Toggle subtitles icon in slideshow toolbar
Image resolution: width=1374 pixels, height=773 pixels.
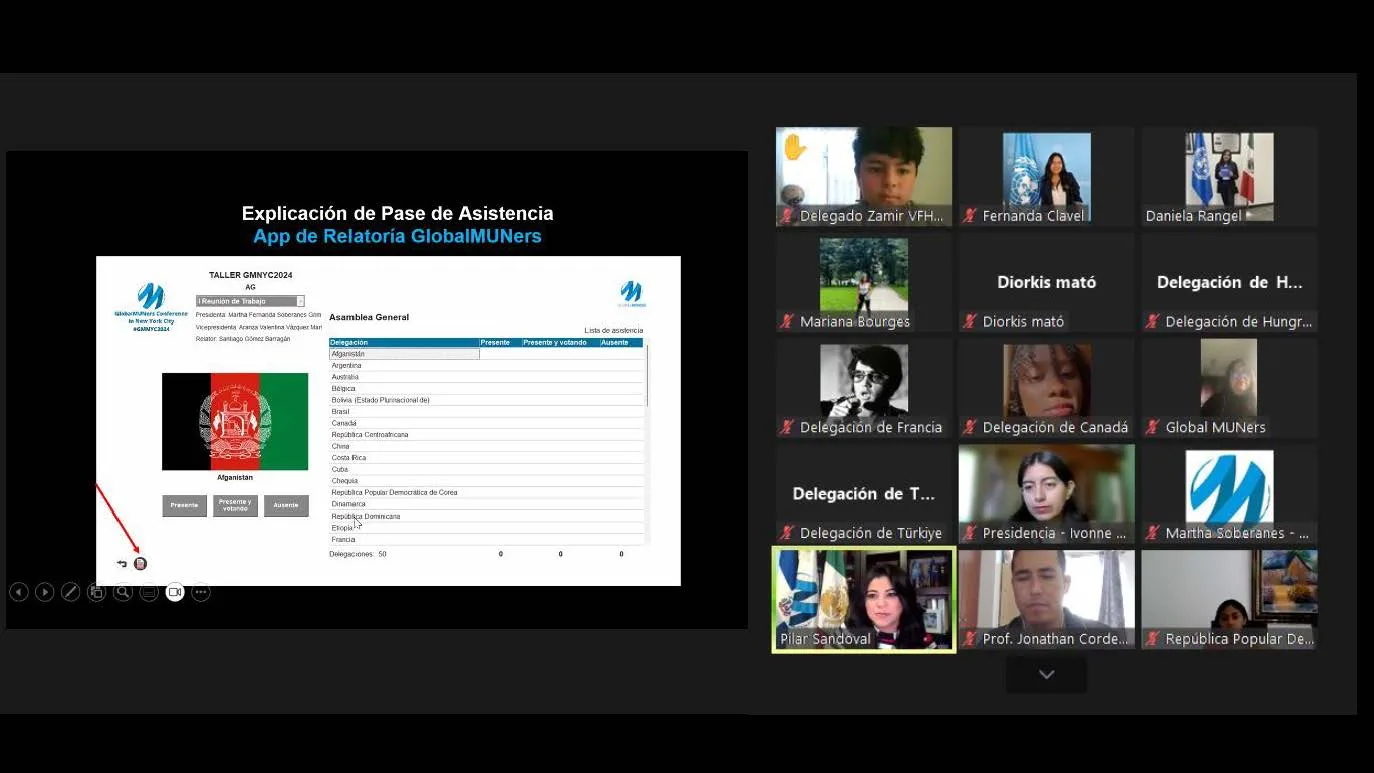click(149, 592)
